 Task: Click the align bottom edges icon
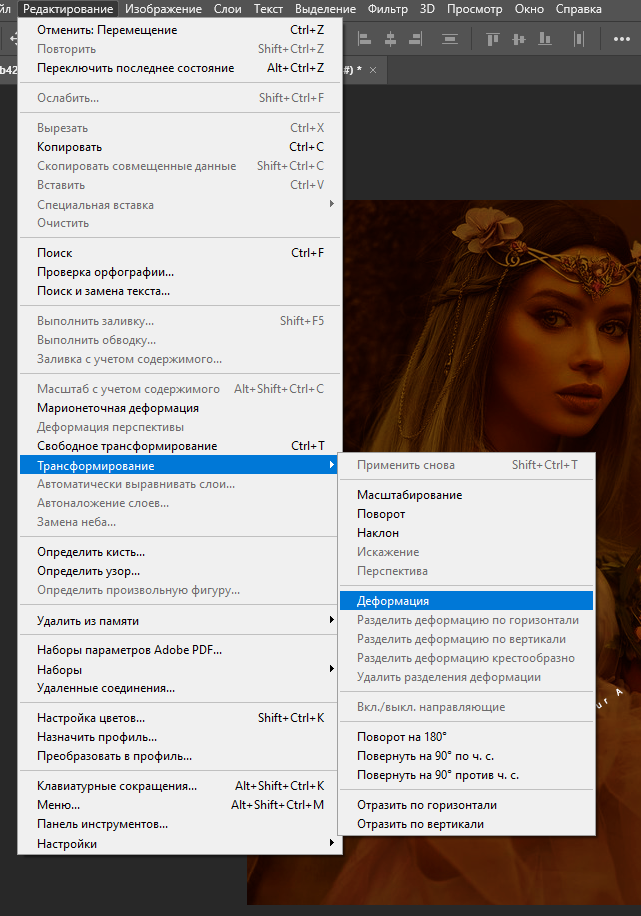point(542,41)
